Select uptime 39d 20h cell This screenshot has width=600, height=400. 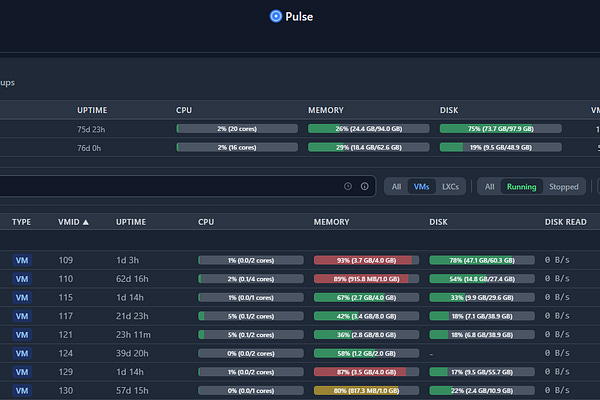click(132, 353)
